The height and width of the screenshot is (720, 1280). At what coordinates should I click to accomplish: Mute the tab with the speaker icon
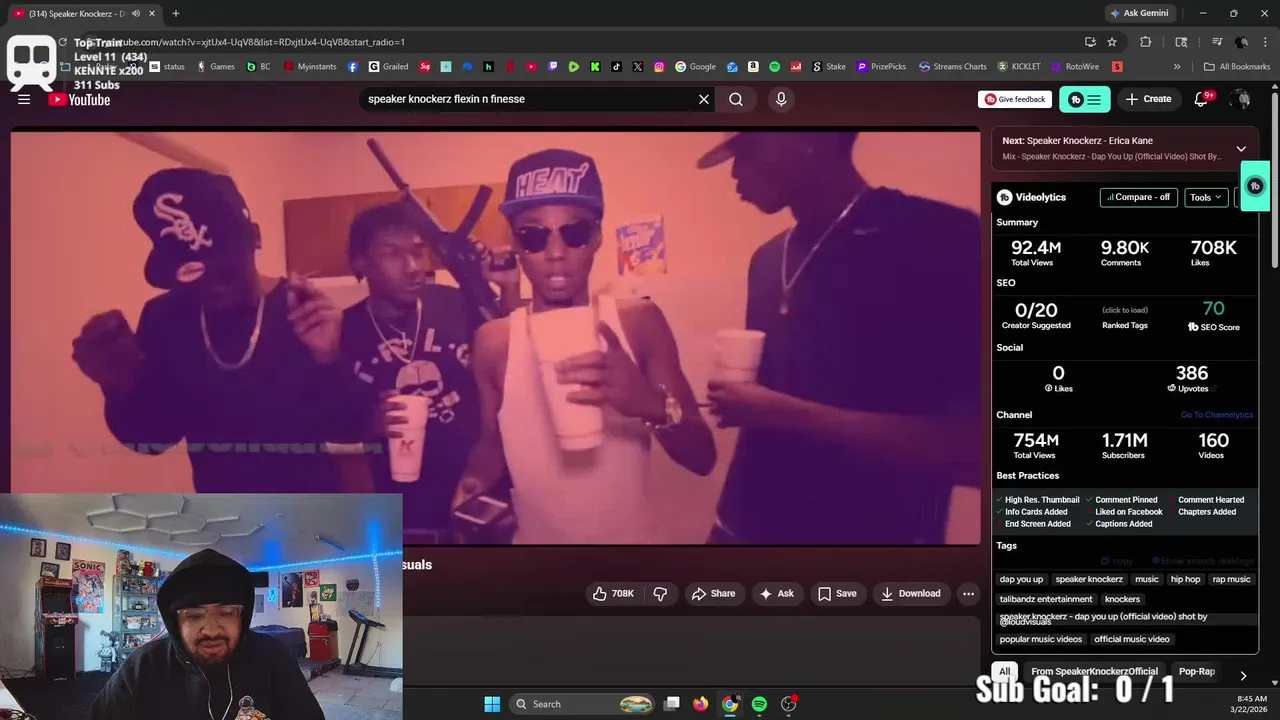pos(136,13)
